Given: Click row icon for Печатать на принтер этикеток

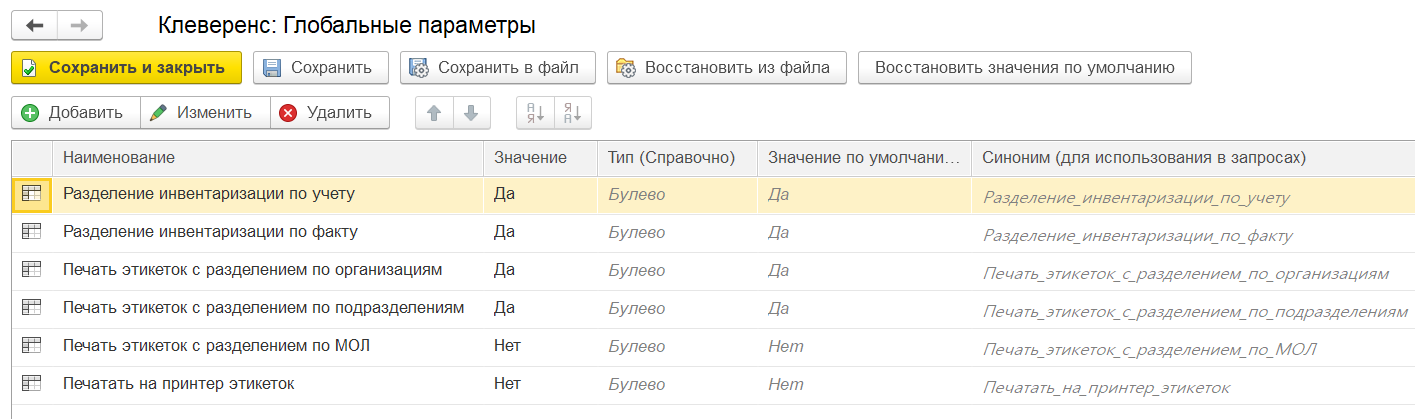Looking at the screenshot, I should pos(31,384).
